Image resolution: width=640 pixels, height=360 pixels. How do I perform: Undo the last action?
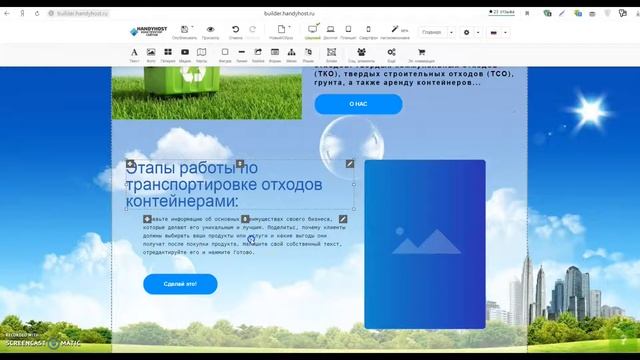(236, 29)
